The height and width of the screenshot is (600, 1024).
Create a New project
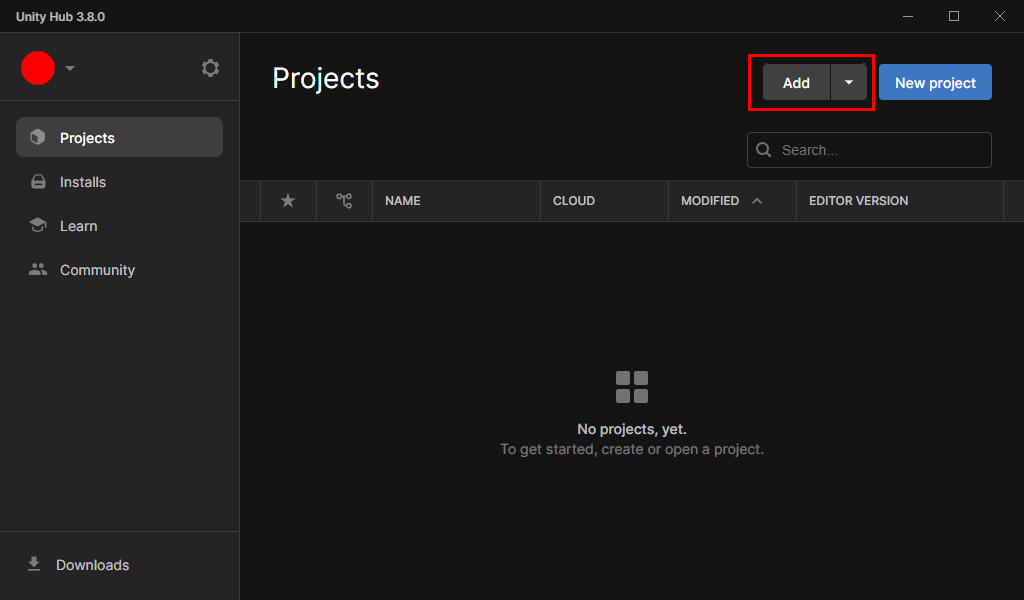tap(935, 82)
